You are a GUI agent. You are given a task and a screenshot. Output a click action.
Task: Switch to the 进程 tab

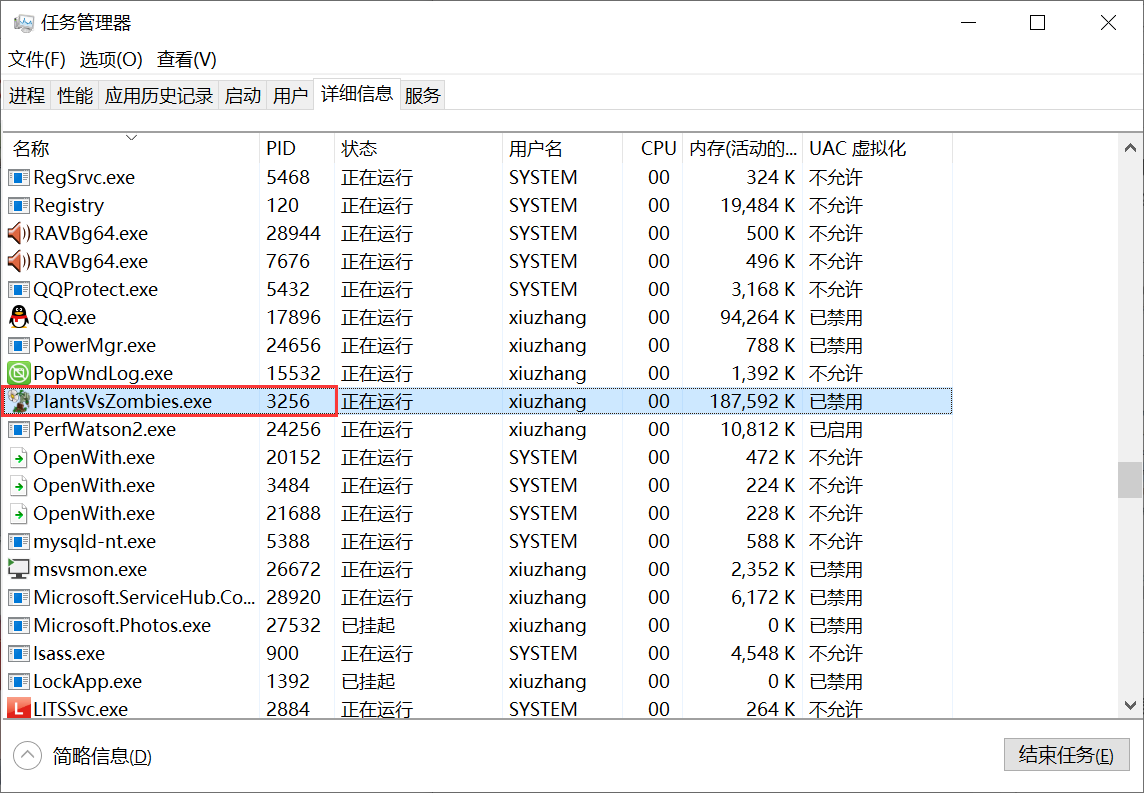point(27,96)
